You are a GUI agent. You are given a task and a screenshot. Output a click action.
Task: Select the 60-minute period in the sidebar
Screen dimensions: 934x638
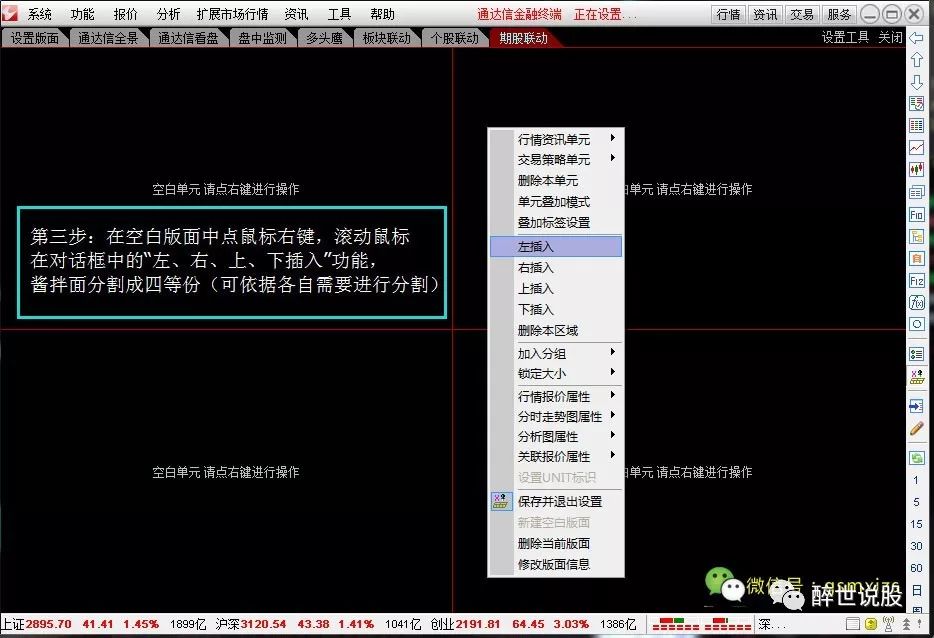click(916, 568)
